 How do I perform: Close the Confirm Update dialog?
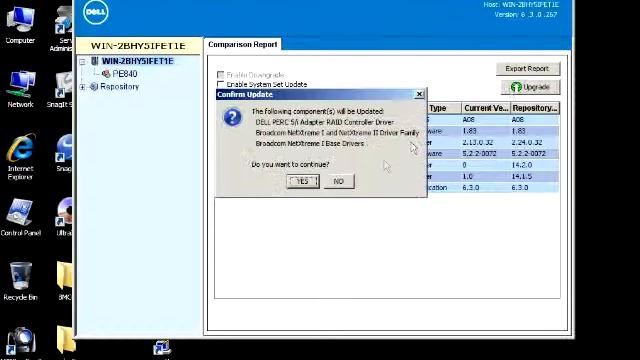click(419, 94)
